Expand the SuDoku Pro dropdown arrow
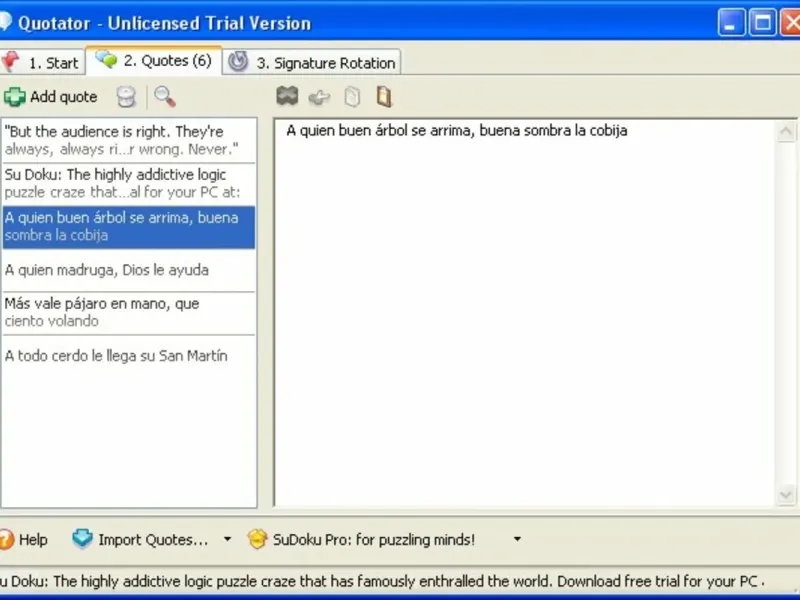 pos(517,539)
